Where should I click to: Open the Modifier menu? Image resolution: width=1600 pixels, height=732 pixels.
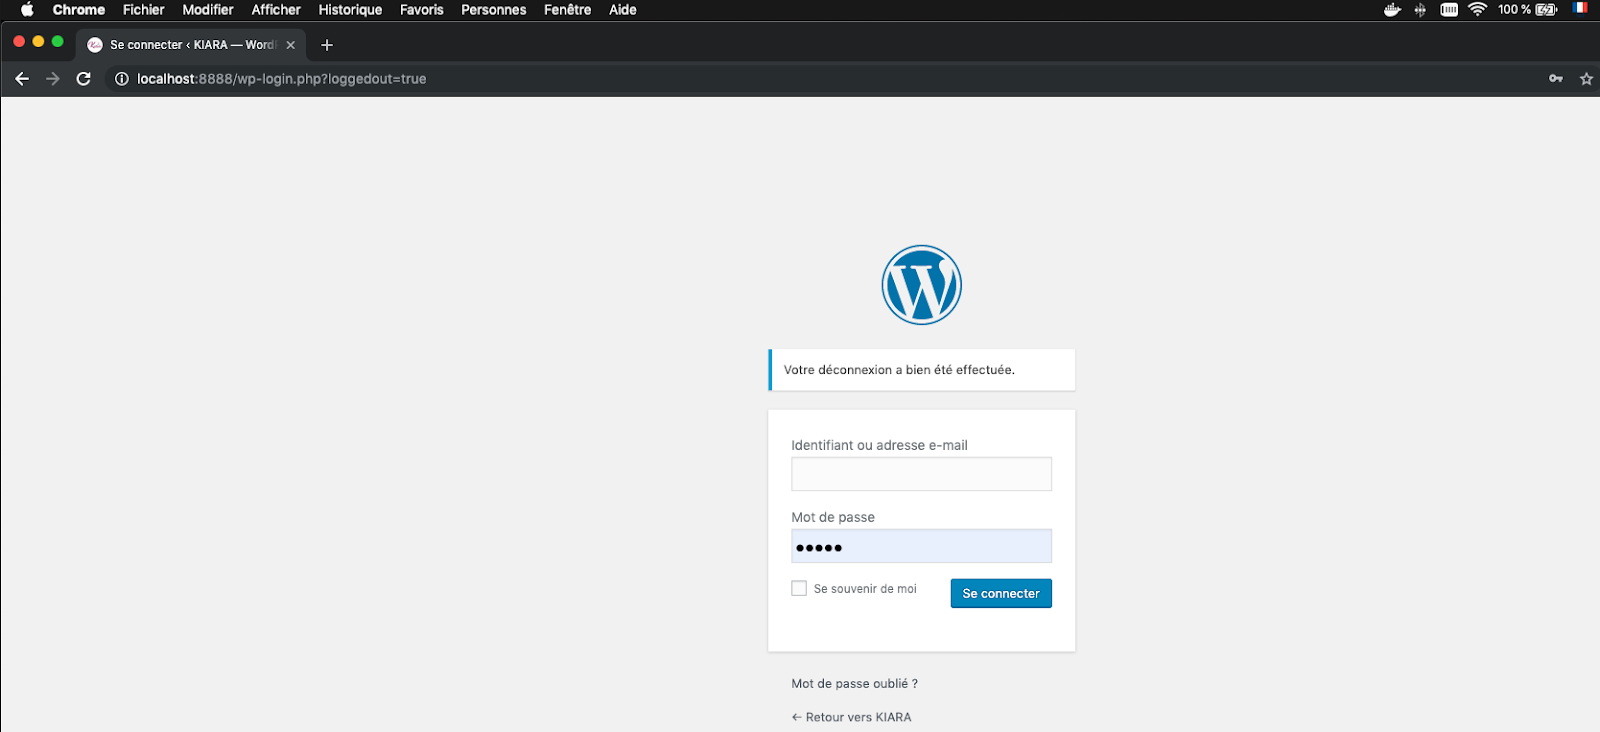pyautogui.click(x=208, y=10)
